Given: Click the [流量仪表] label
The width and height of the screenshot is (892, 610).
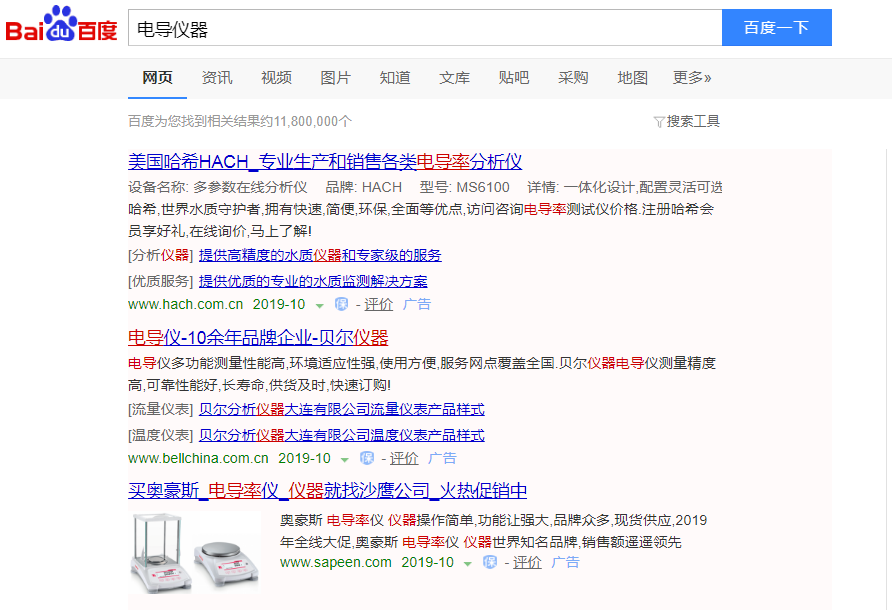Looking at the screenshot, I should [160, 409].
